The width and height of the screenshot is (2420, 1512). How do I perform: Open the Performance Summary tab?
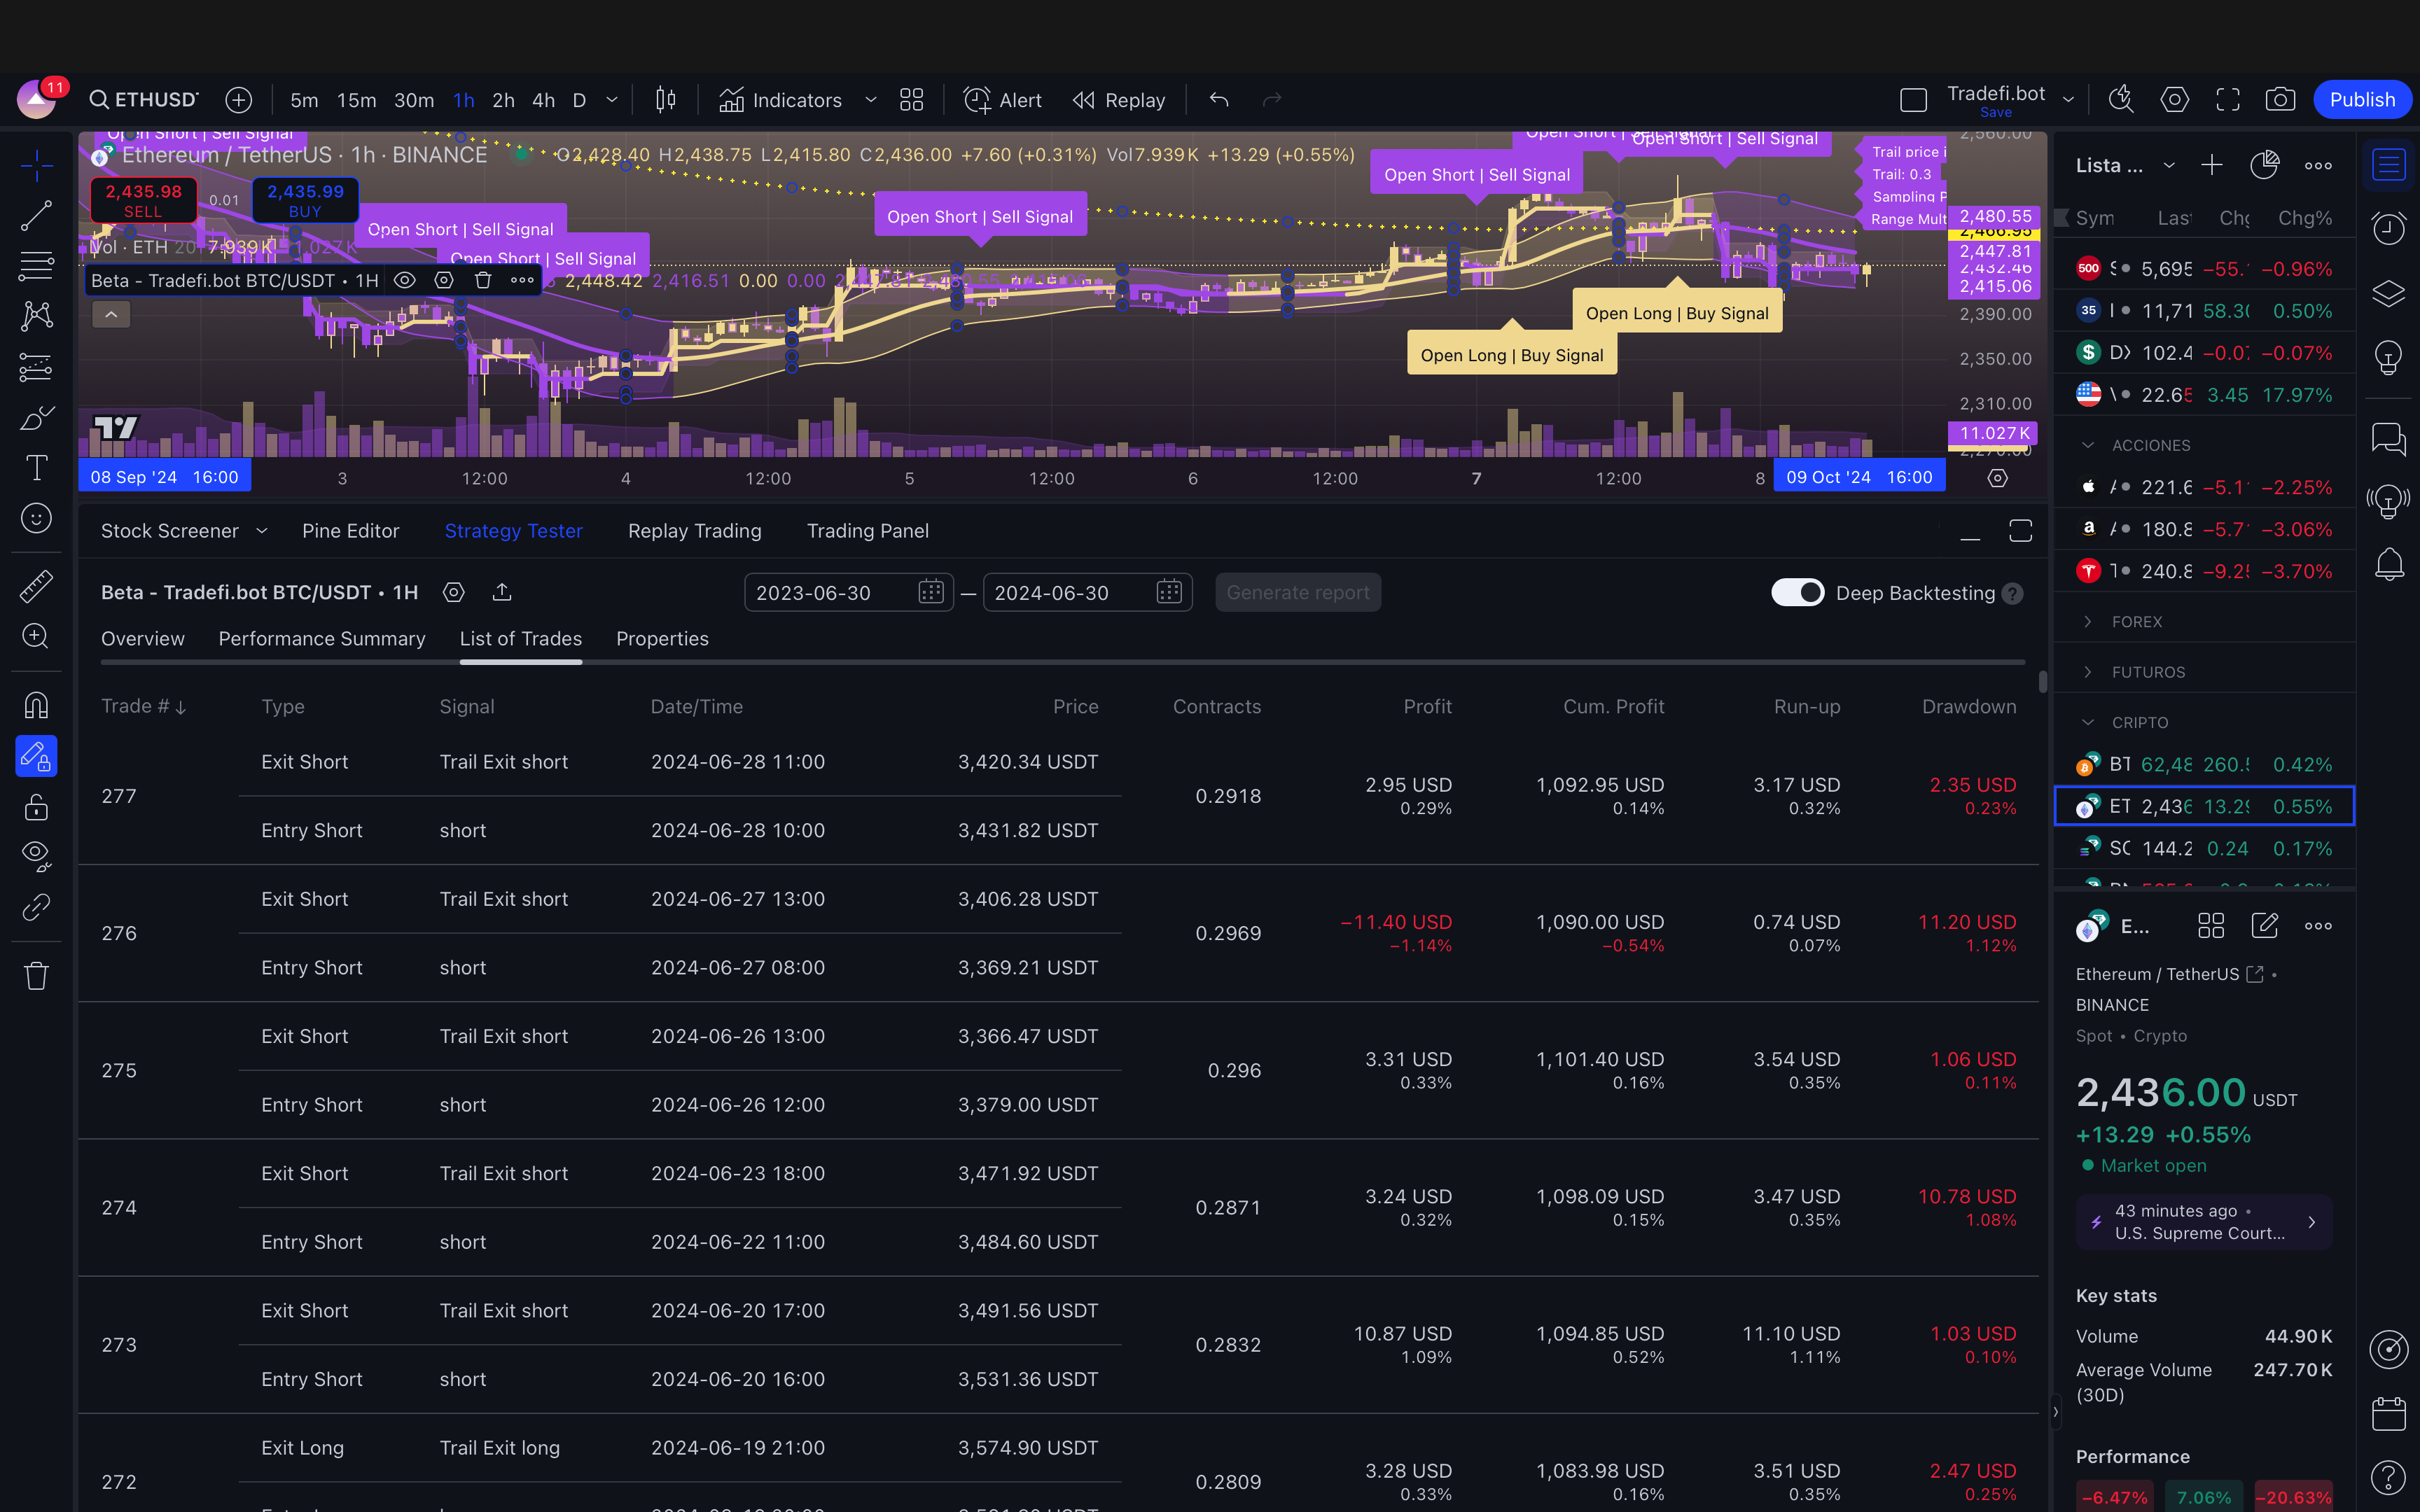coord(321,639)
